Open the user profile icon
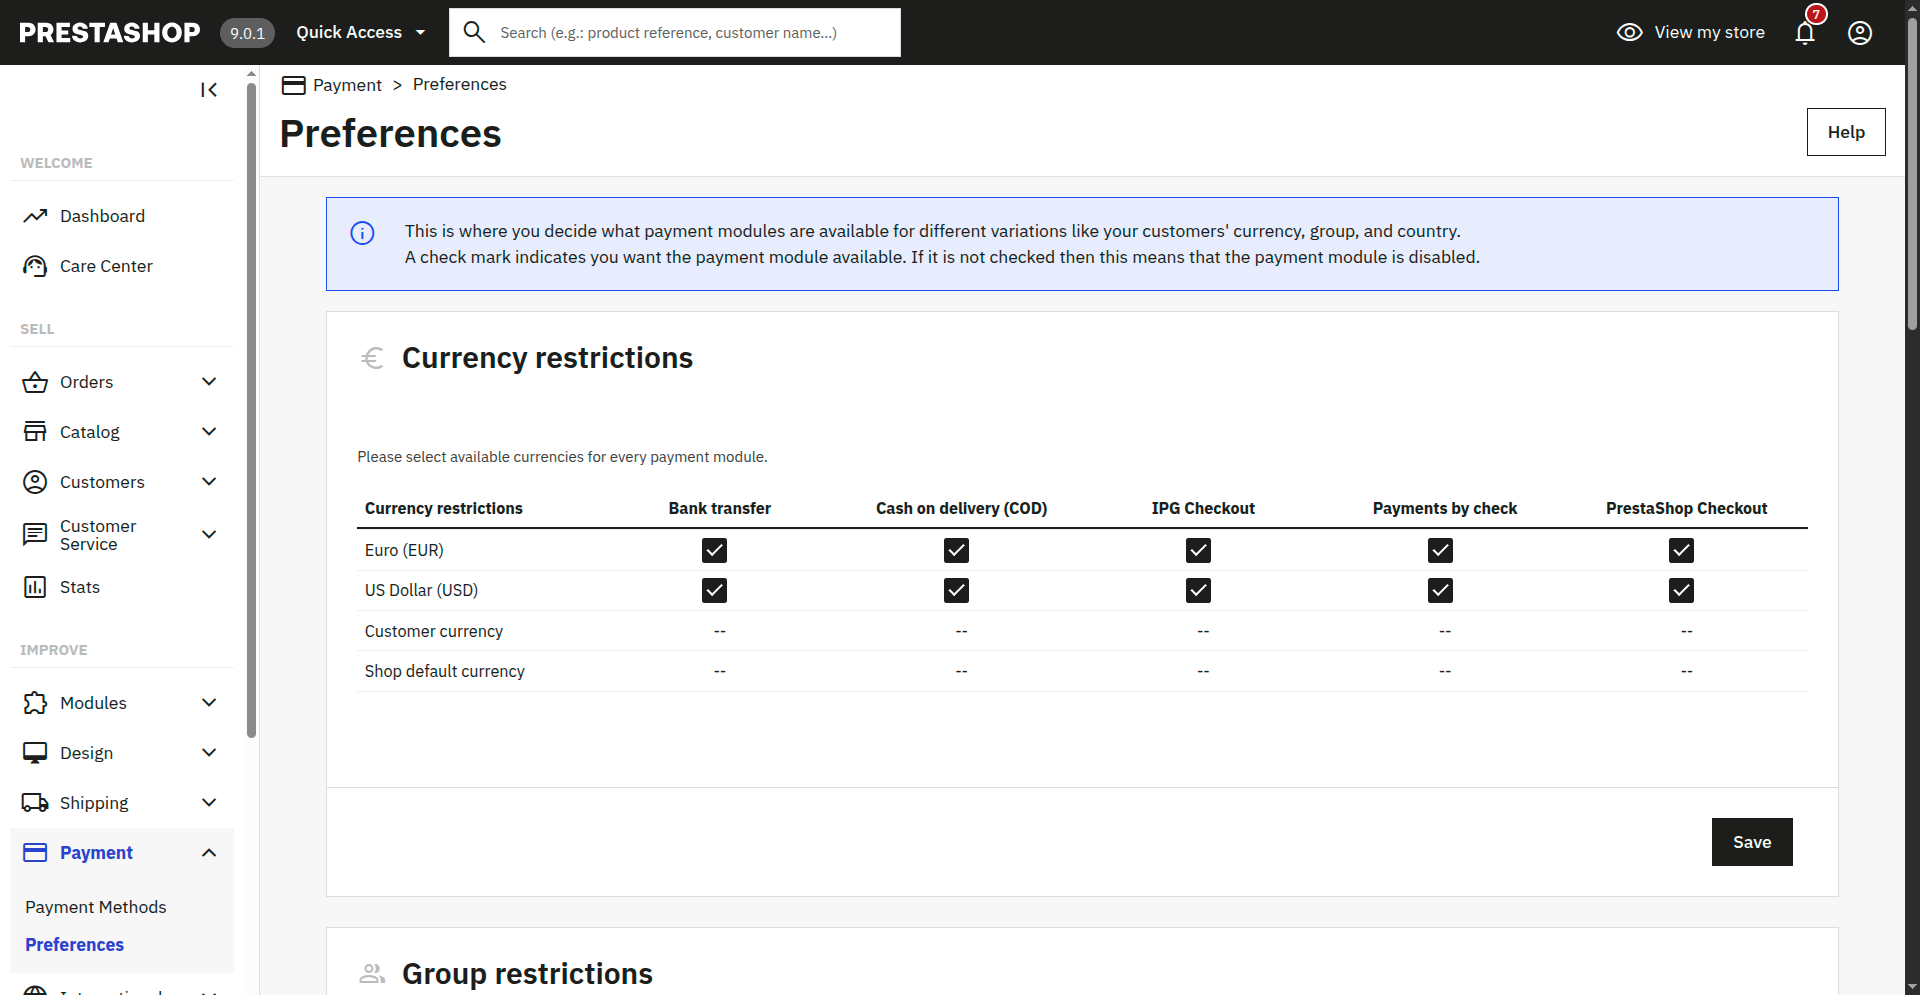The image size is (1920, 995). (x=1860, y=33)
